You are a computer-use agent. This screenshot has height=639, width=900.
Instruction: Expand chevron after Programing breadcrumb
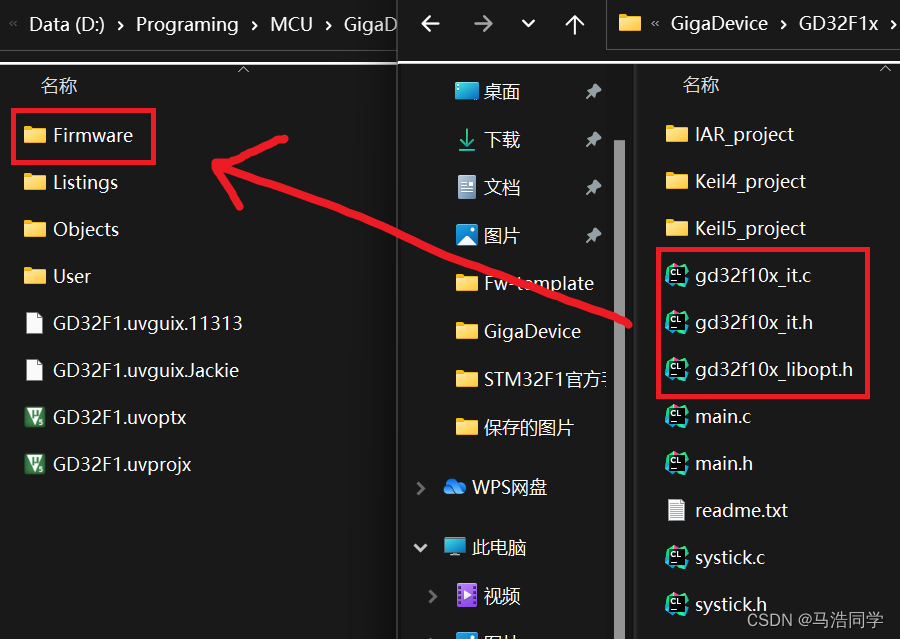[x=254, y=25]
